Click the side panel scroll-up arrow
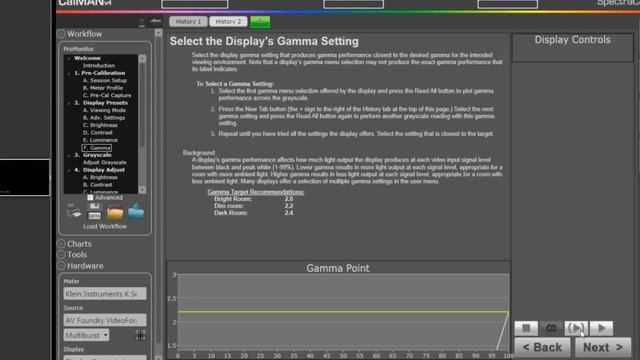This screenshot has height=360, width=640. pos(158,33)
